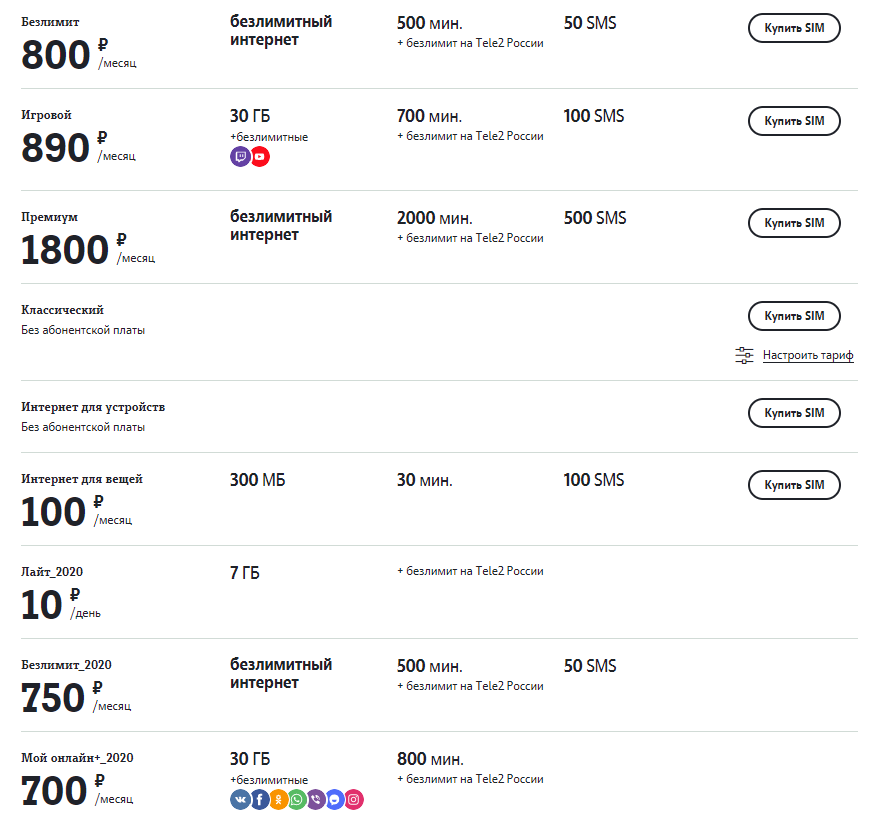Click the Facebook icon
This screenshot has width=879, height=824.
259,799
